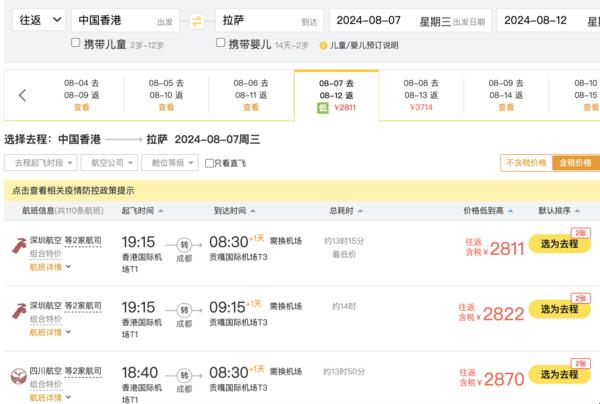
Task: Click 约13时50分 duration text
Action: point(344,371)
